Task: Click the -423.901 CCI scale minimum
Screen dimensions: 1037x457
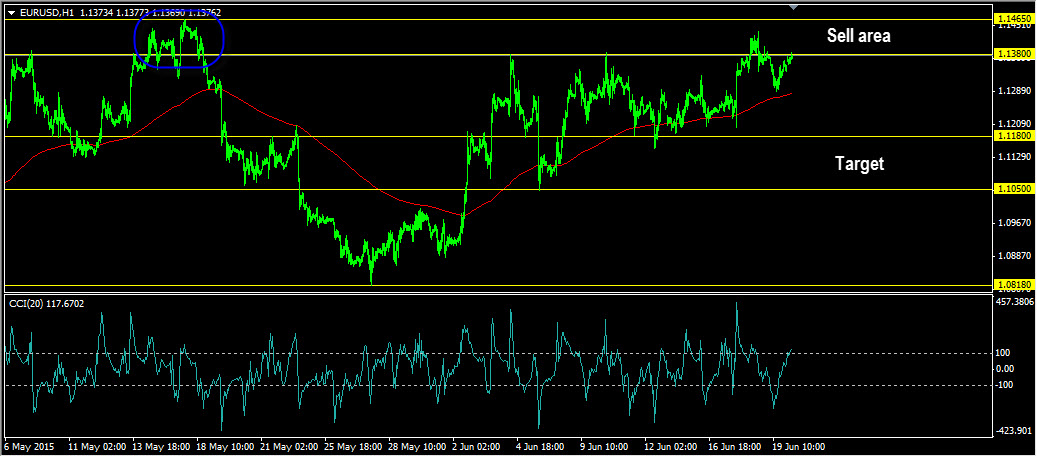Action: point(1015,431)
